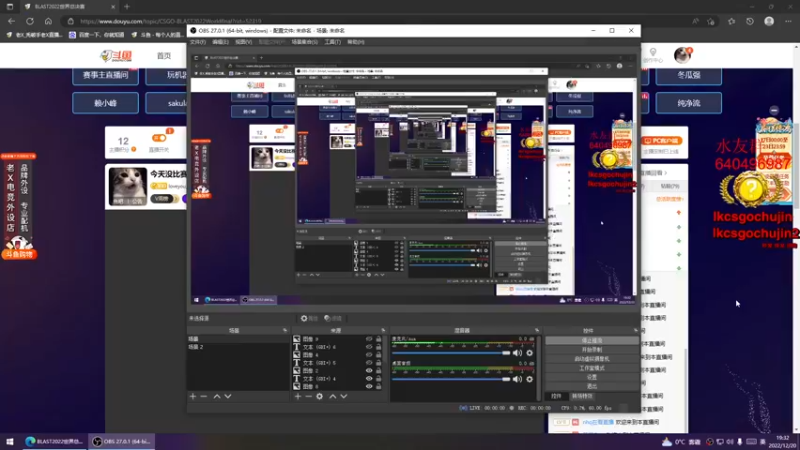
Task: Open the 文件(F) menu in OBS
Action: (x=198, y=42)
